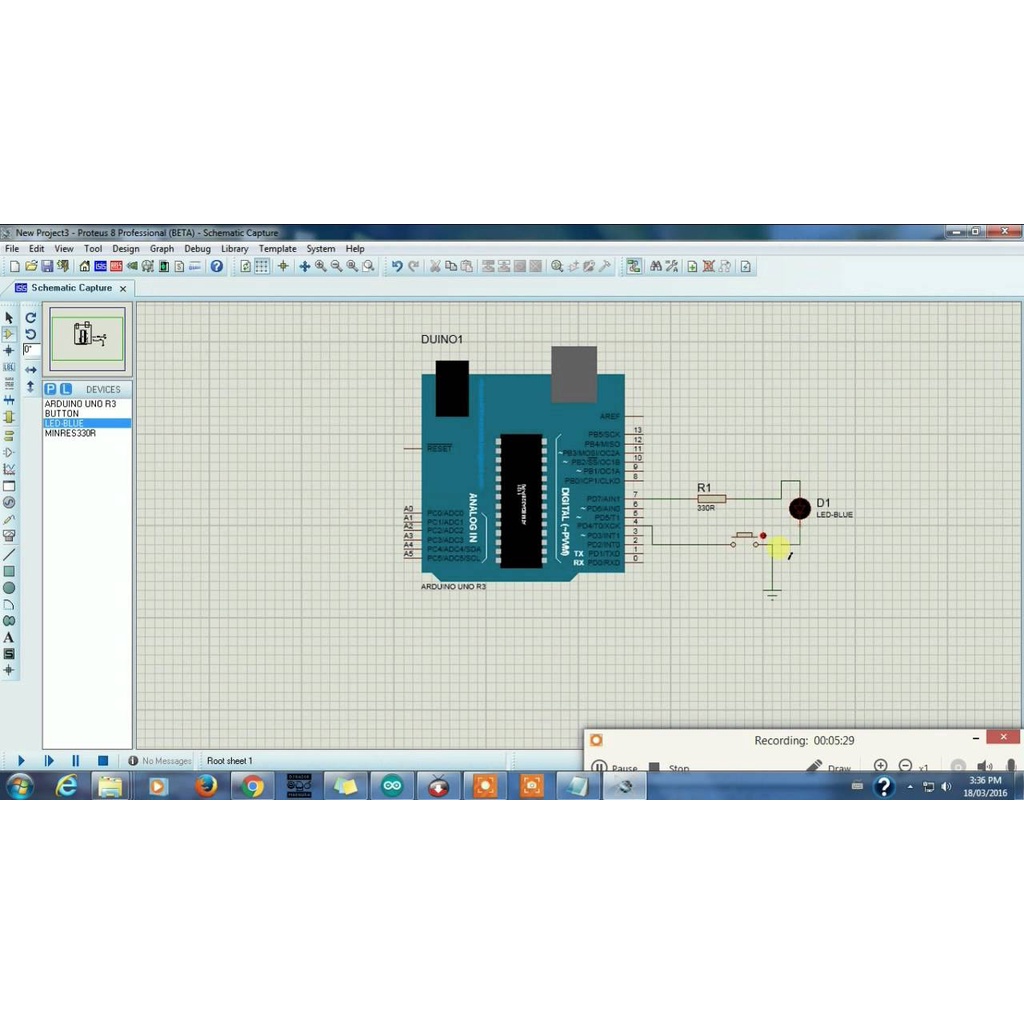
Task: Click the Open Project folder icon
Action: [31, 266]
